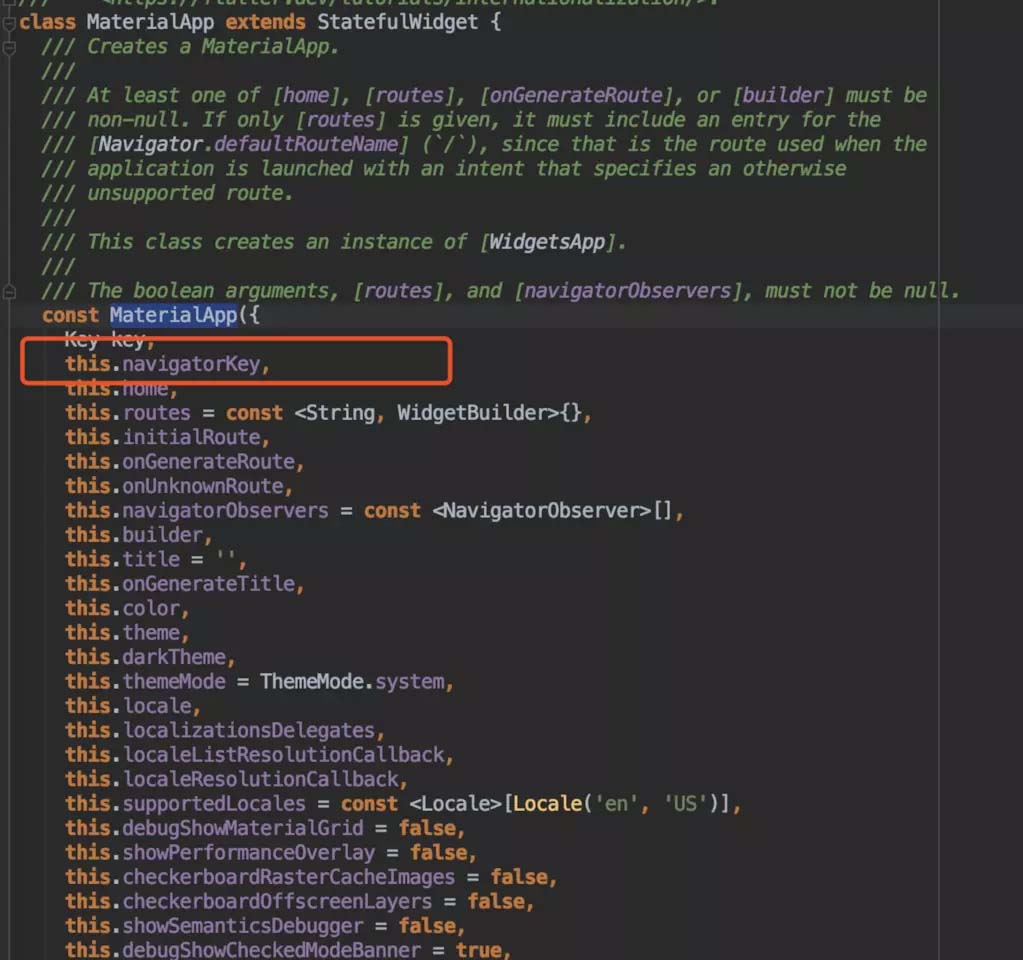The height and width of the screenshot is (960, 1023).
Task: Click 'this.debugShowMaterialGrid' parameter
Action: (214, 828)
